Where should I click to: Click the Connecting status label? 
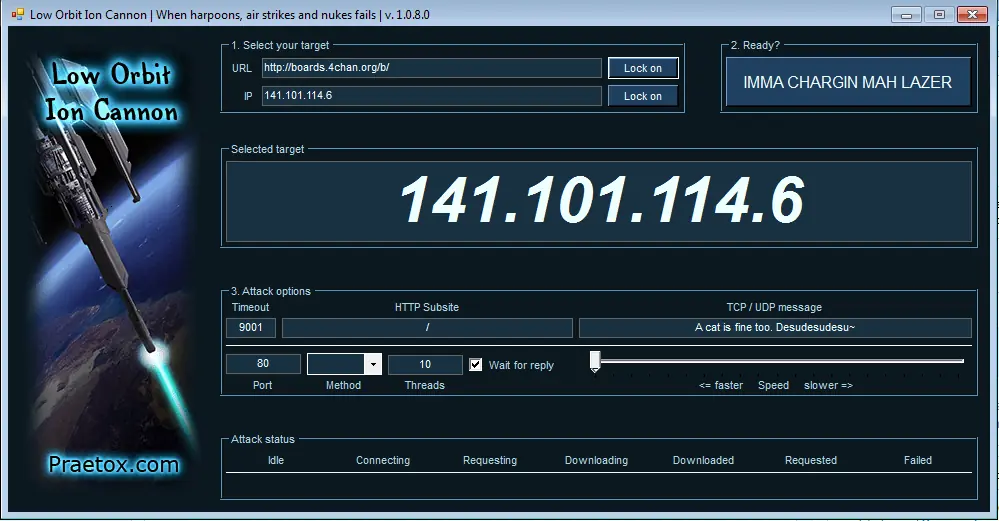tap(383, 460)
